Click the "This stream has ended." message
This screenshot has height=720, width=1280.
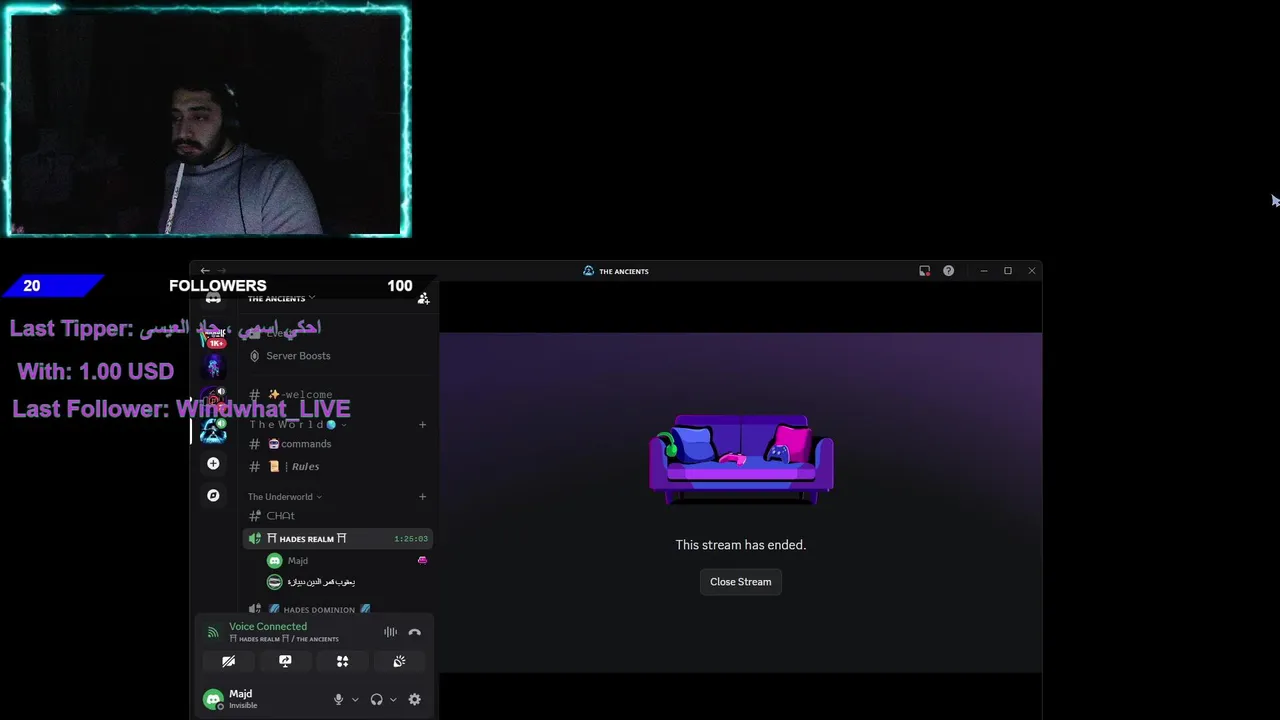tap(740, 545)
